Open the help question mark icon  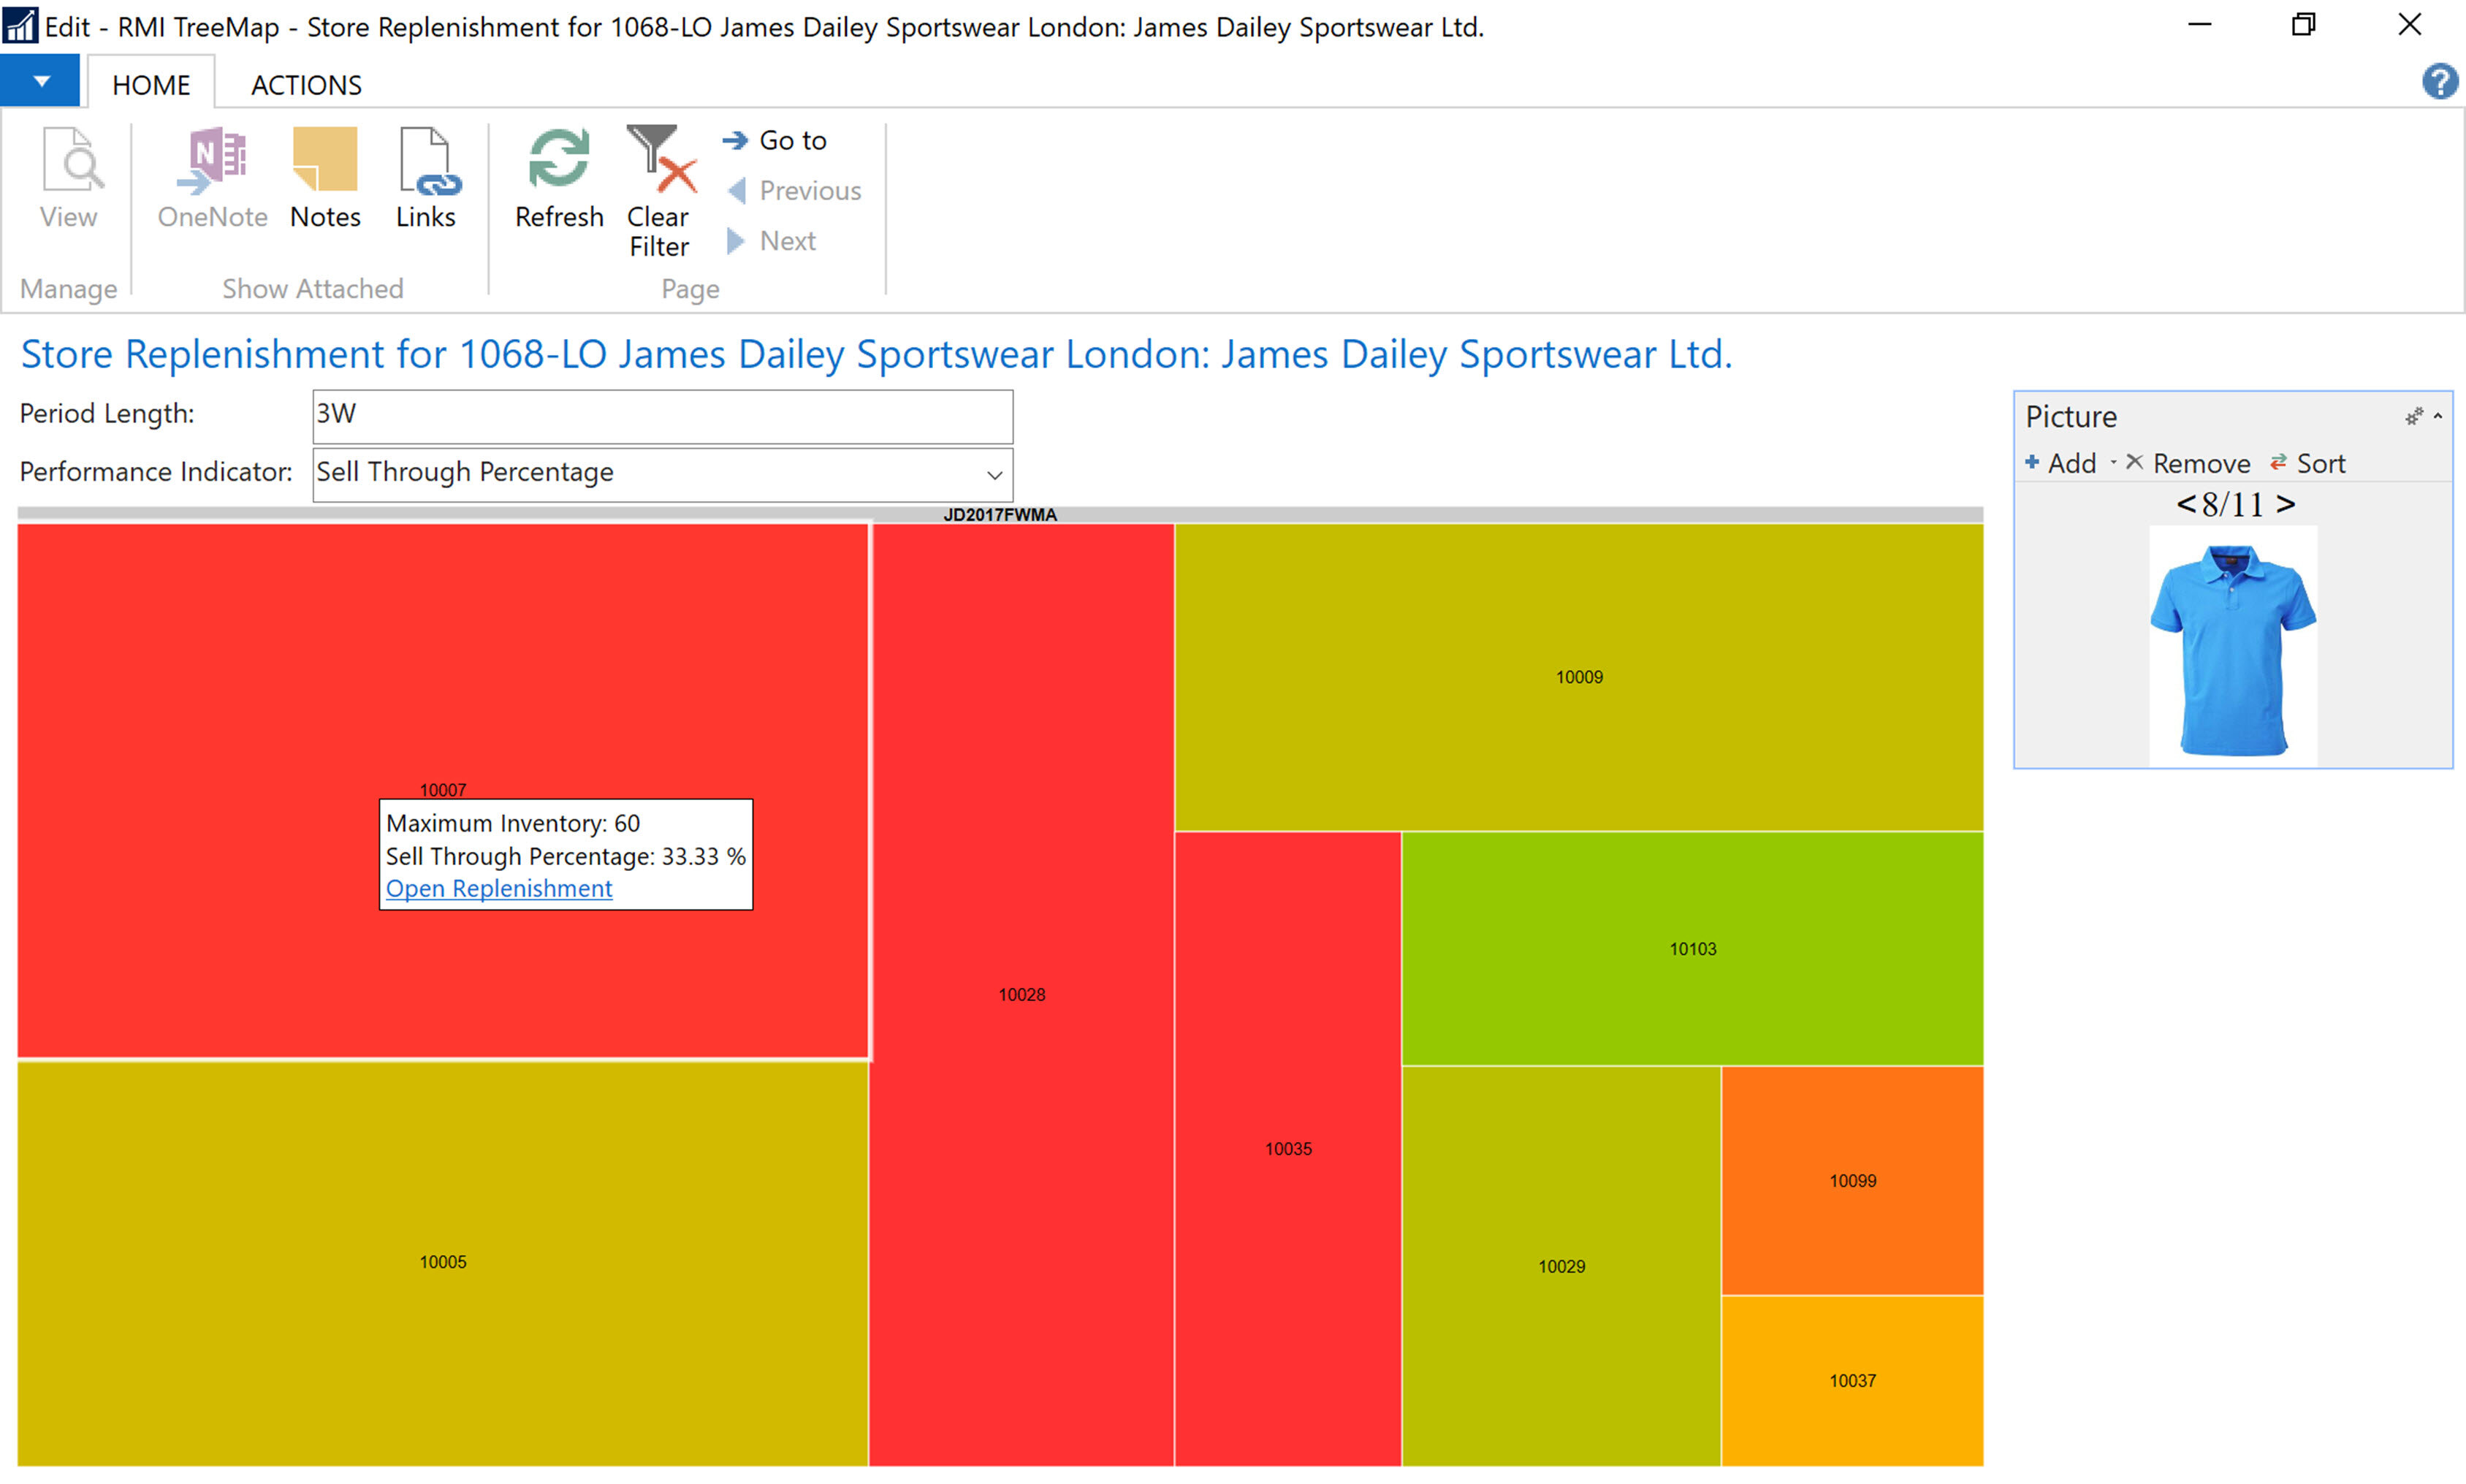click(2439, 81)
